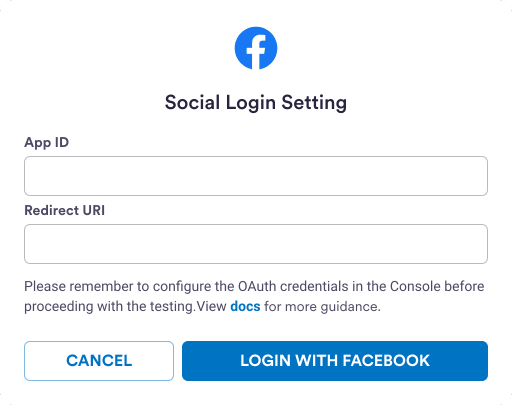Click 'for more guidance' text
Viewport: 512px width, 405px height.
(322, 307)
